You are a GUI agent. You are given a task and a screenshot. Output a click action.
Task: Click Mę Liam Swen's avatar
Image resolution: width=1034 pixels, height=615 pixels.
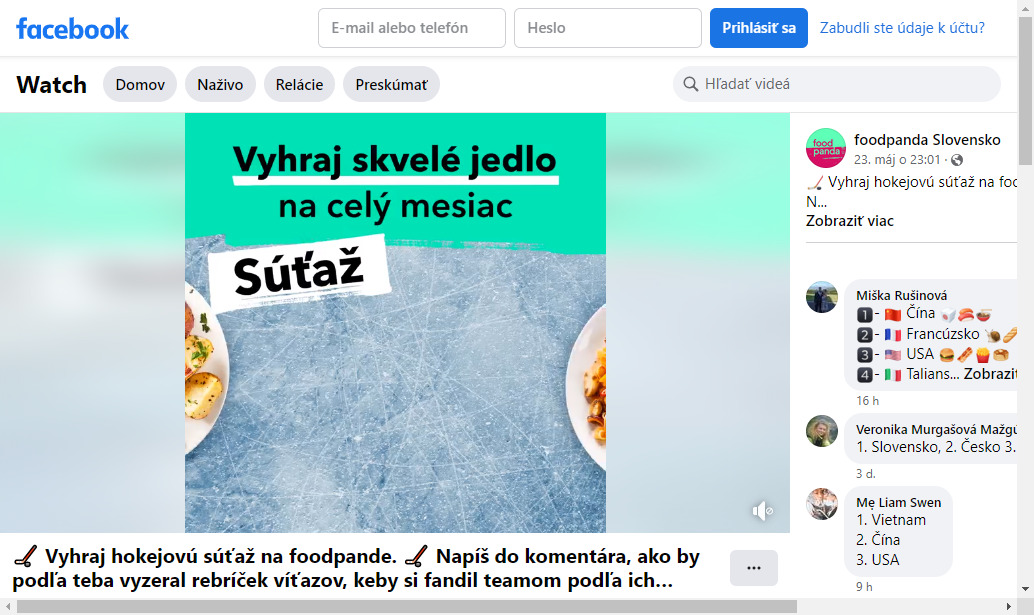(822, 504)
